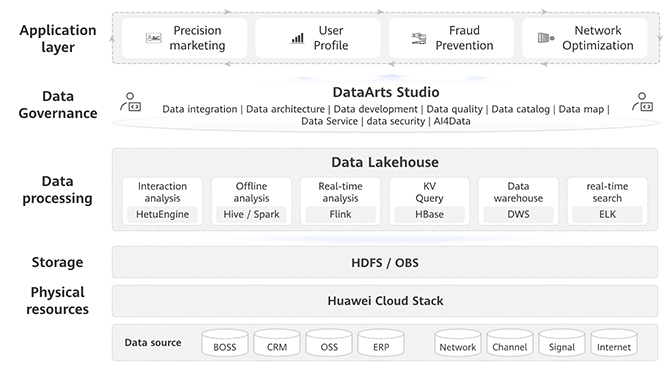Click the real-time search label
This screenshot has width=670, height=373.
(607, 192)
